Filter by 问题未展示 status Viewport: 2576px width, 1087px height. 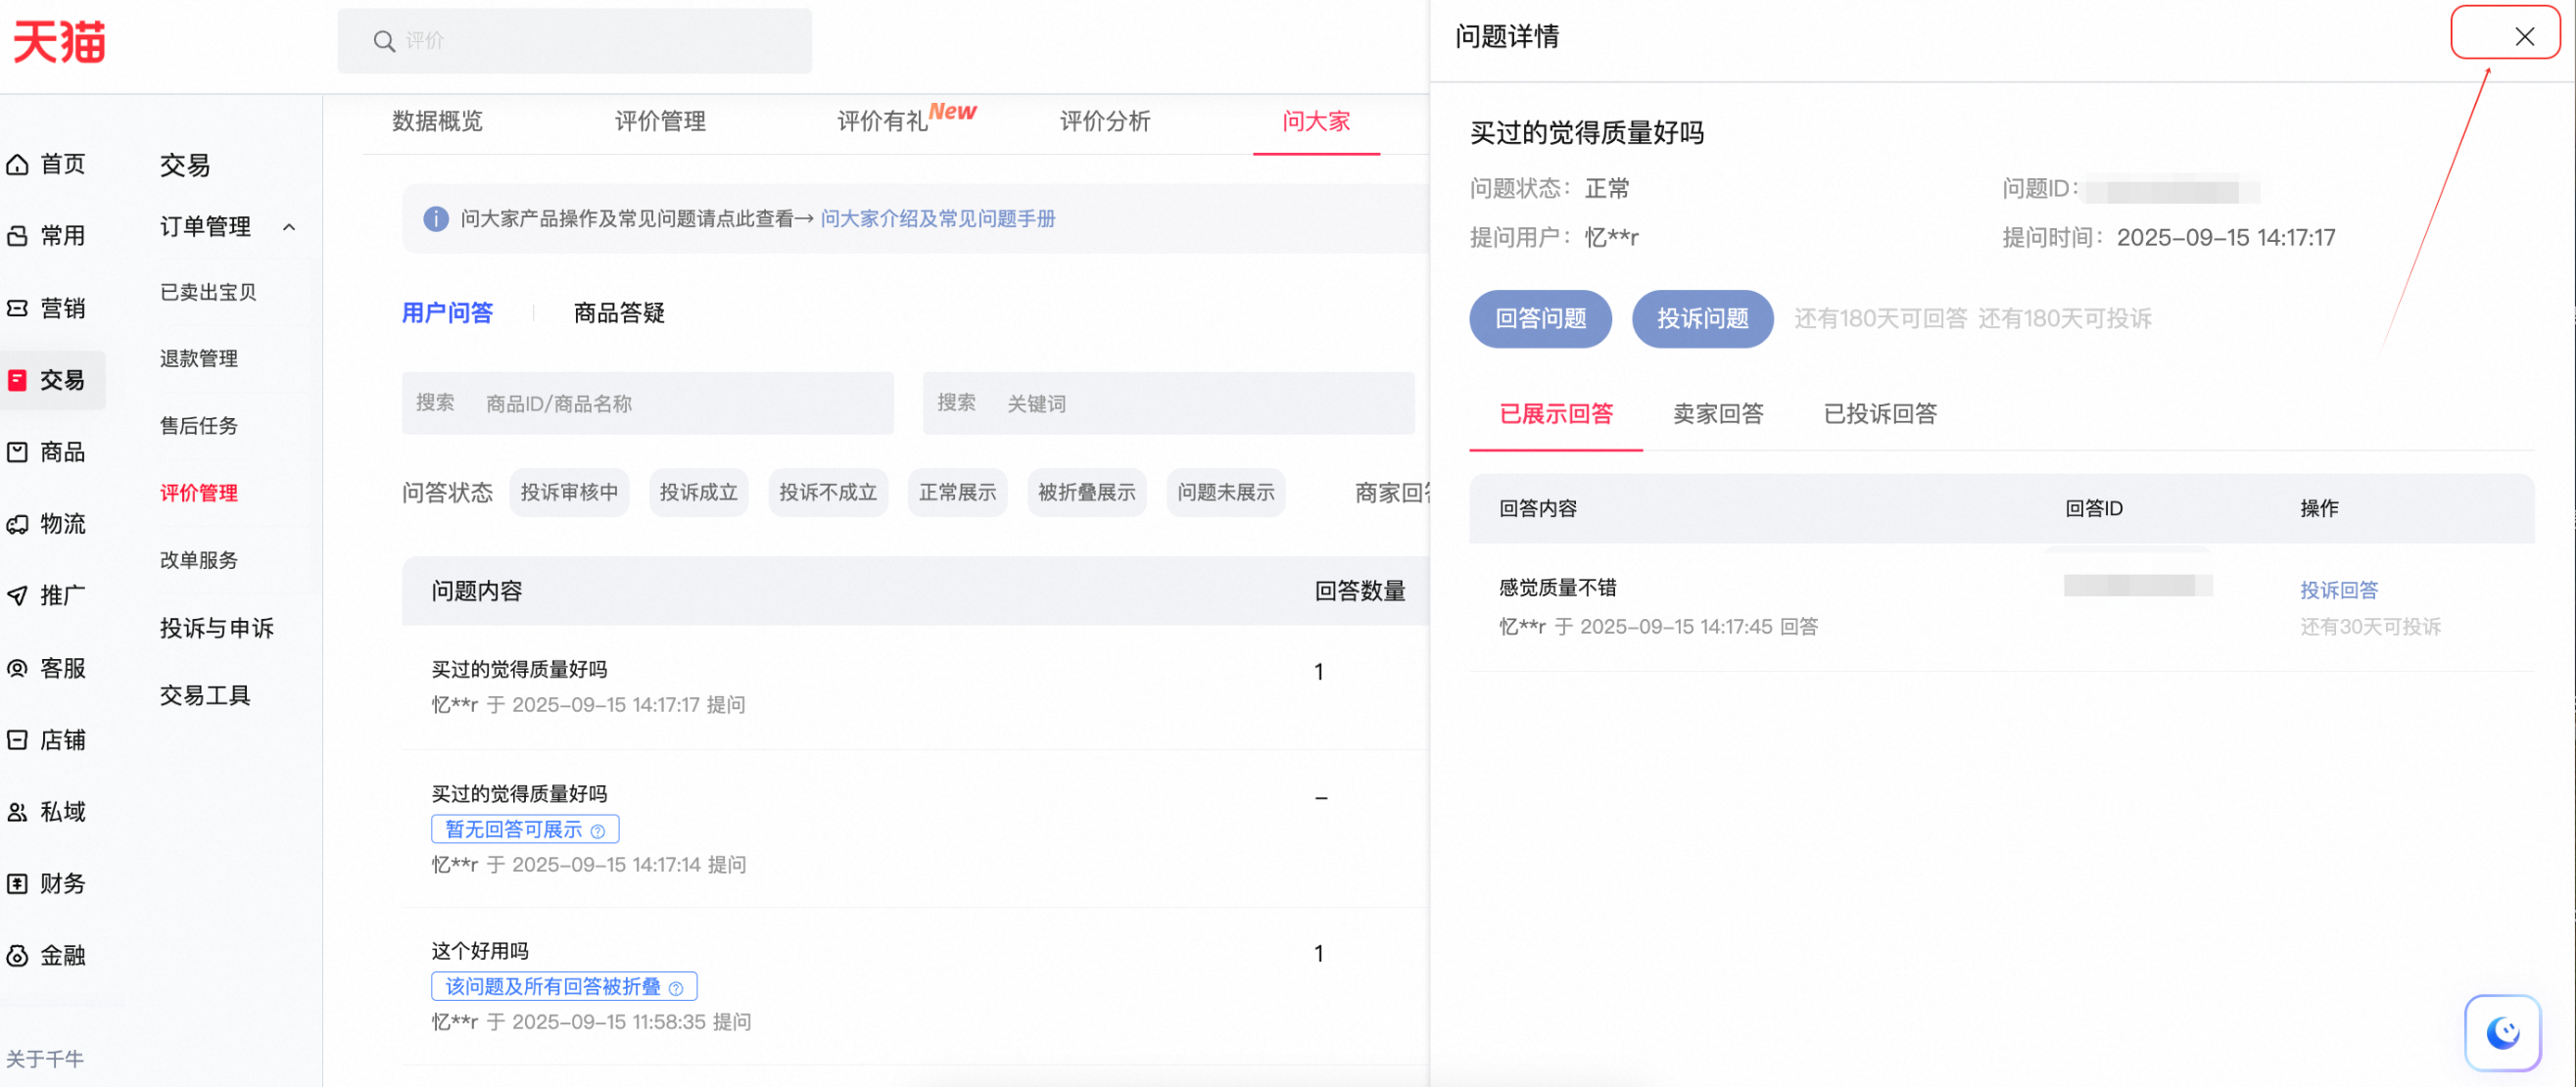1226,492
